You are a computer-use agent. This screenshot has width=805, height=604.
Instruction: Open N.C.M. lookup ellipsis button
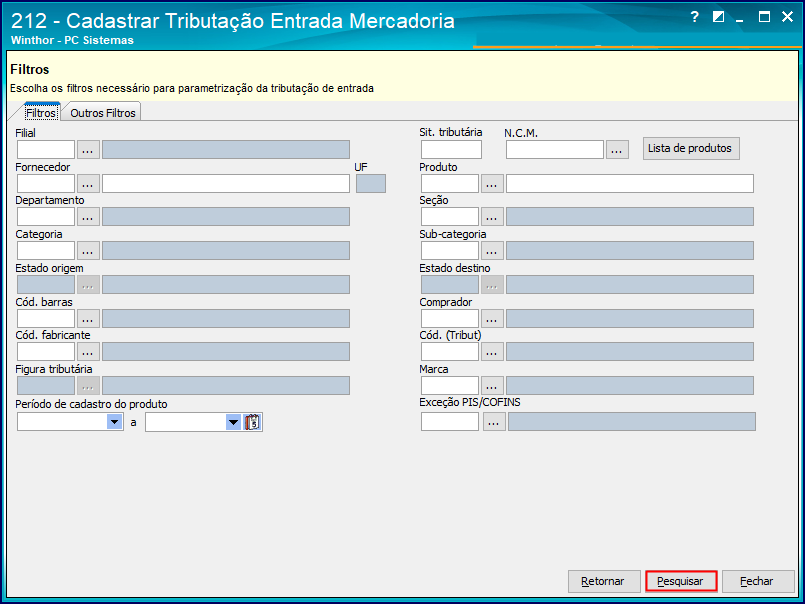[x=617, y=150]
